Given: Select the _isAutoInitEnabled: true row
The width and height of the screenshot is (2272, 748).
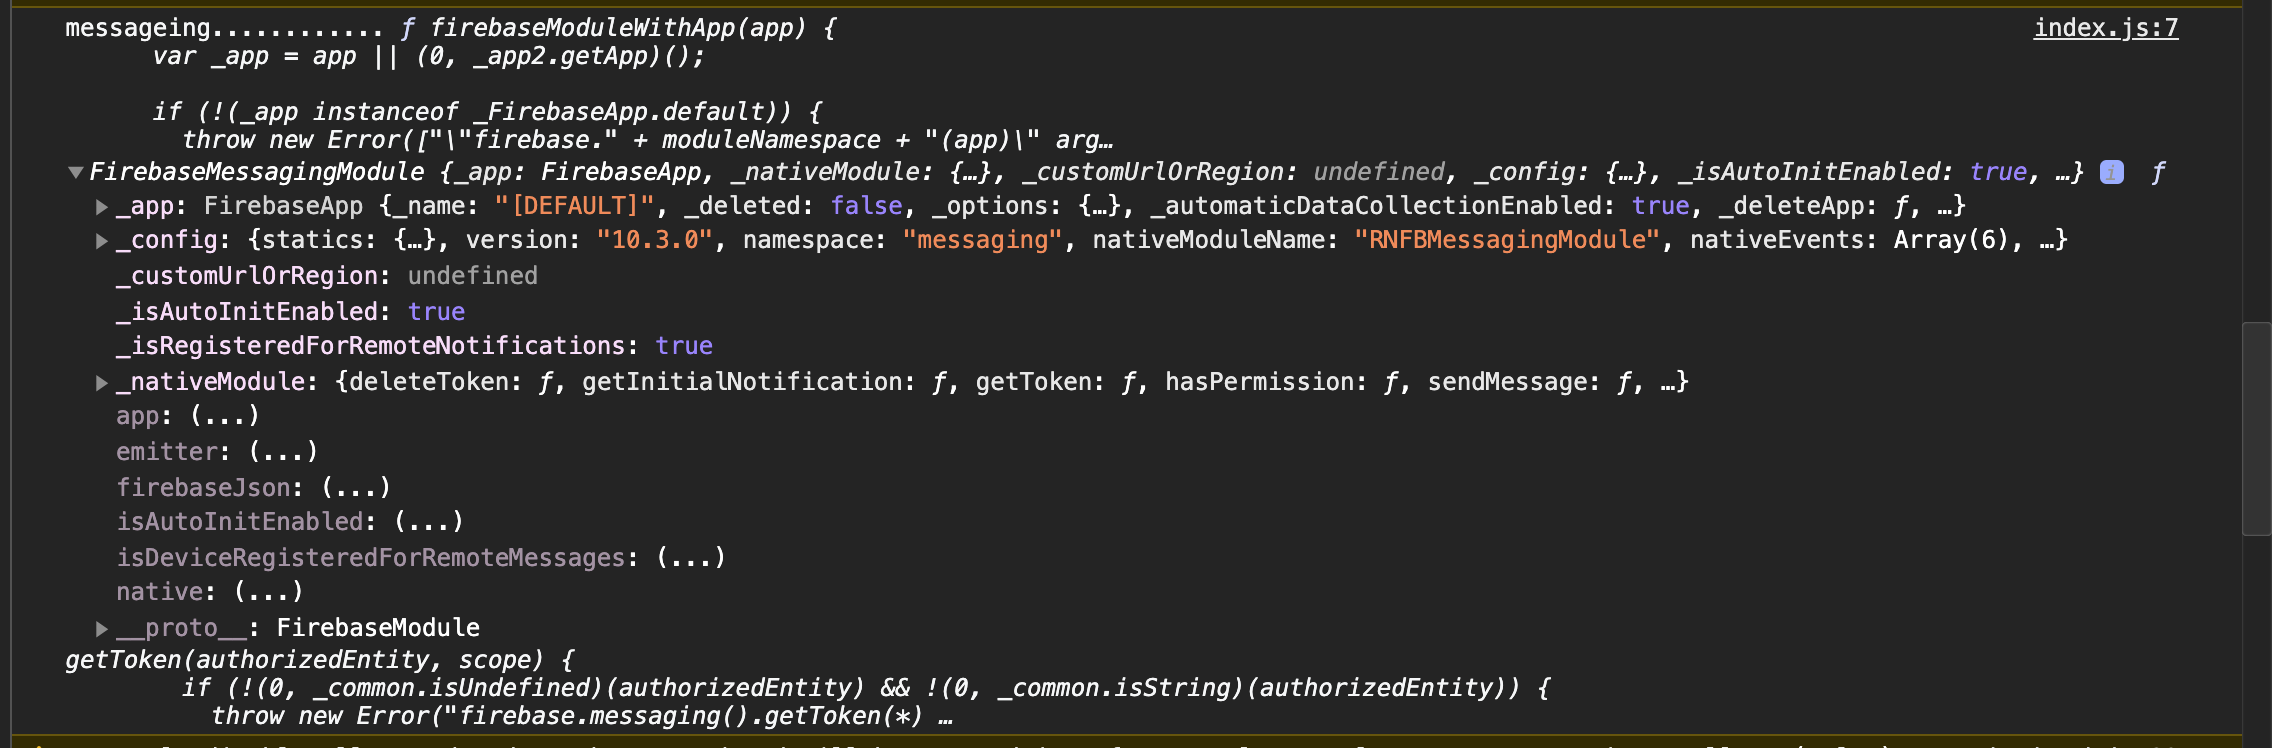Looking at the screenshot, I should coord(290,312).
